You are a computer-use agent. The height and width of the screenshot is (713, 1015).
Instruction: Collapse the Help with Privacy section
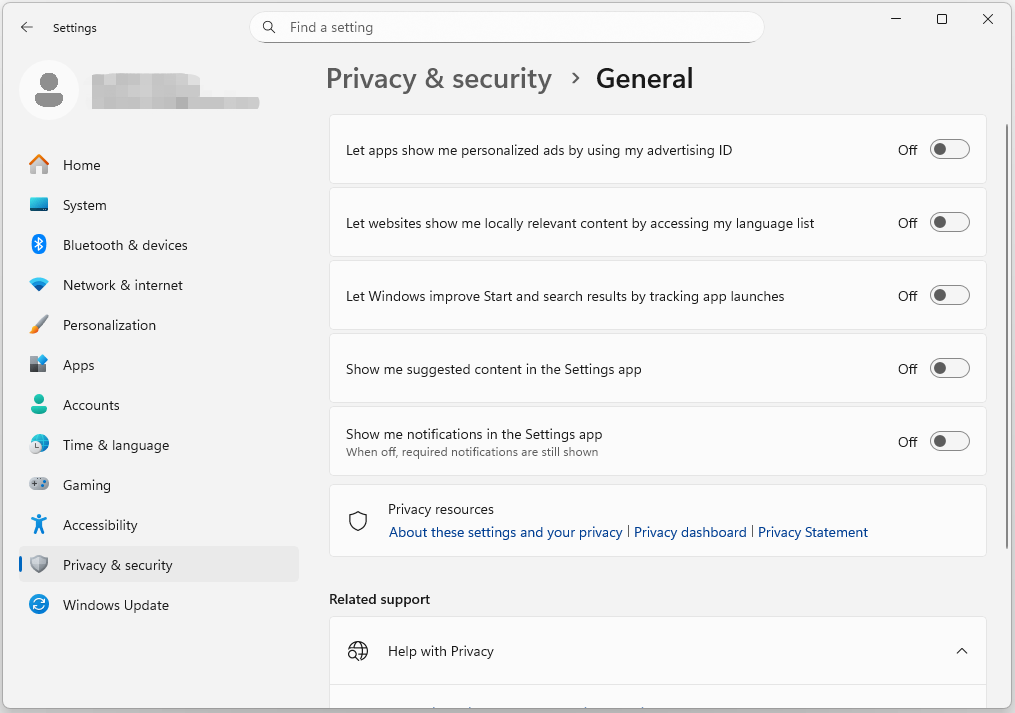pos(962,650)
